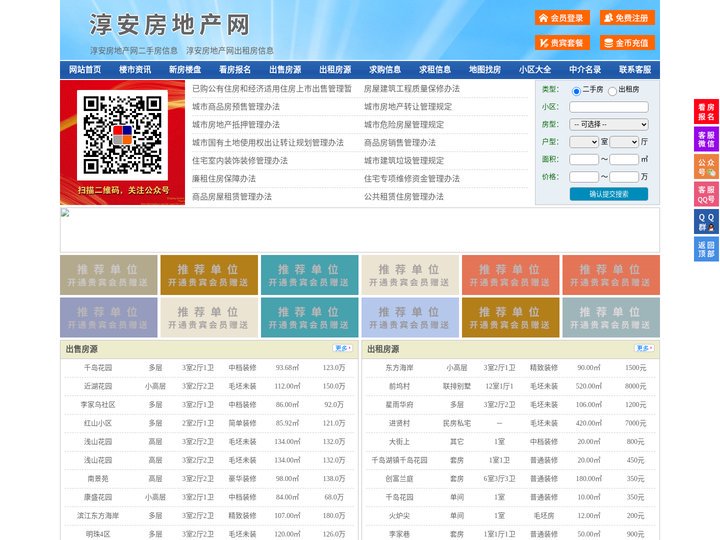Focus the maximum 面积 input field
This screenshot has height=540, width=720.
(624, 159)
